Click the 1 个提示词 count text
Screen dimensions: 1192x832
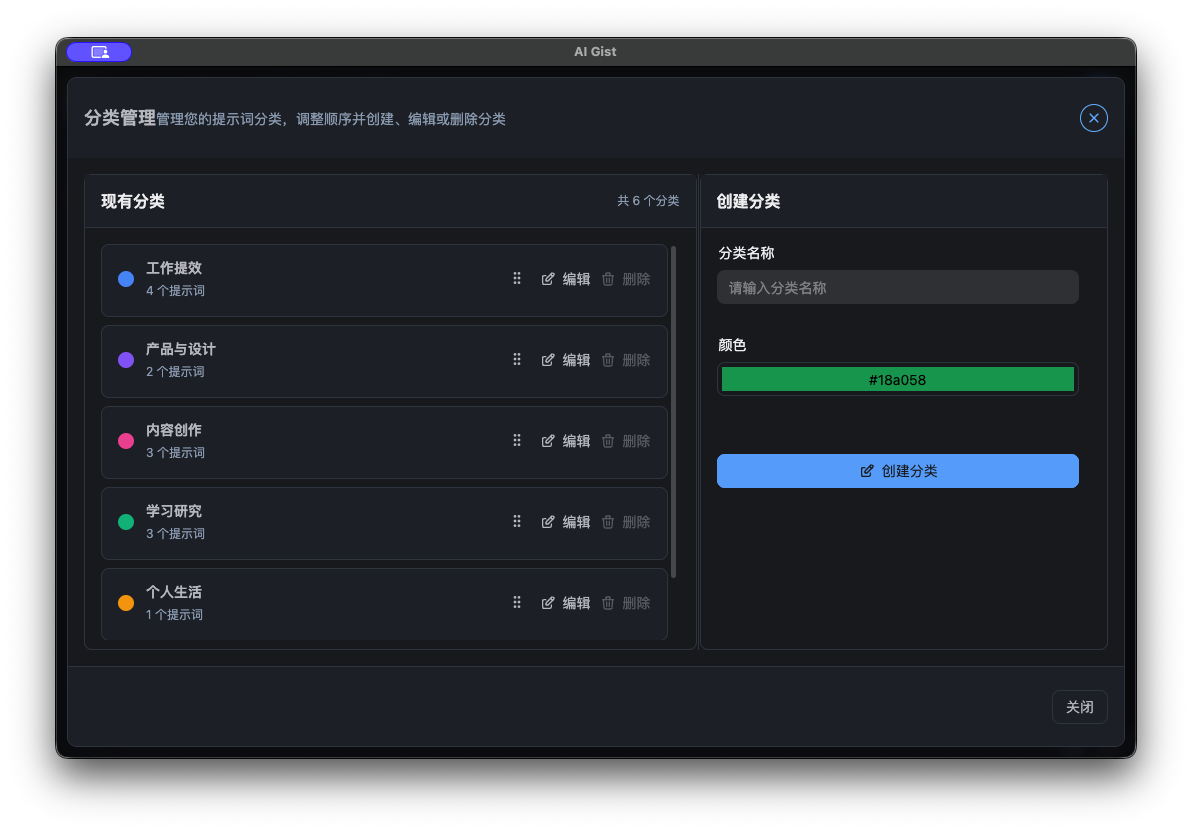174,614
